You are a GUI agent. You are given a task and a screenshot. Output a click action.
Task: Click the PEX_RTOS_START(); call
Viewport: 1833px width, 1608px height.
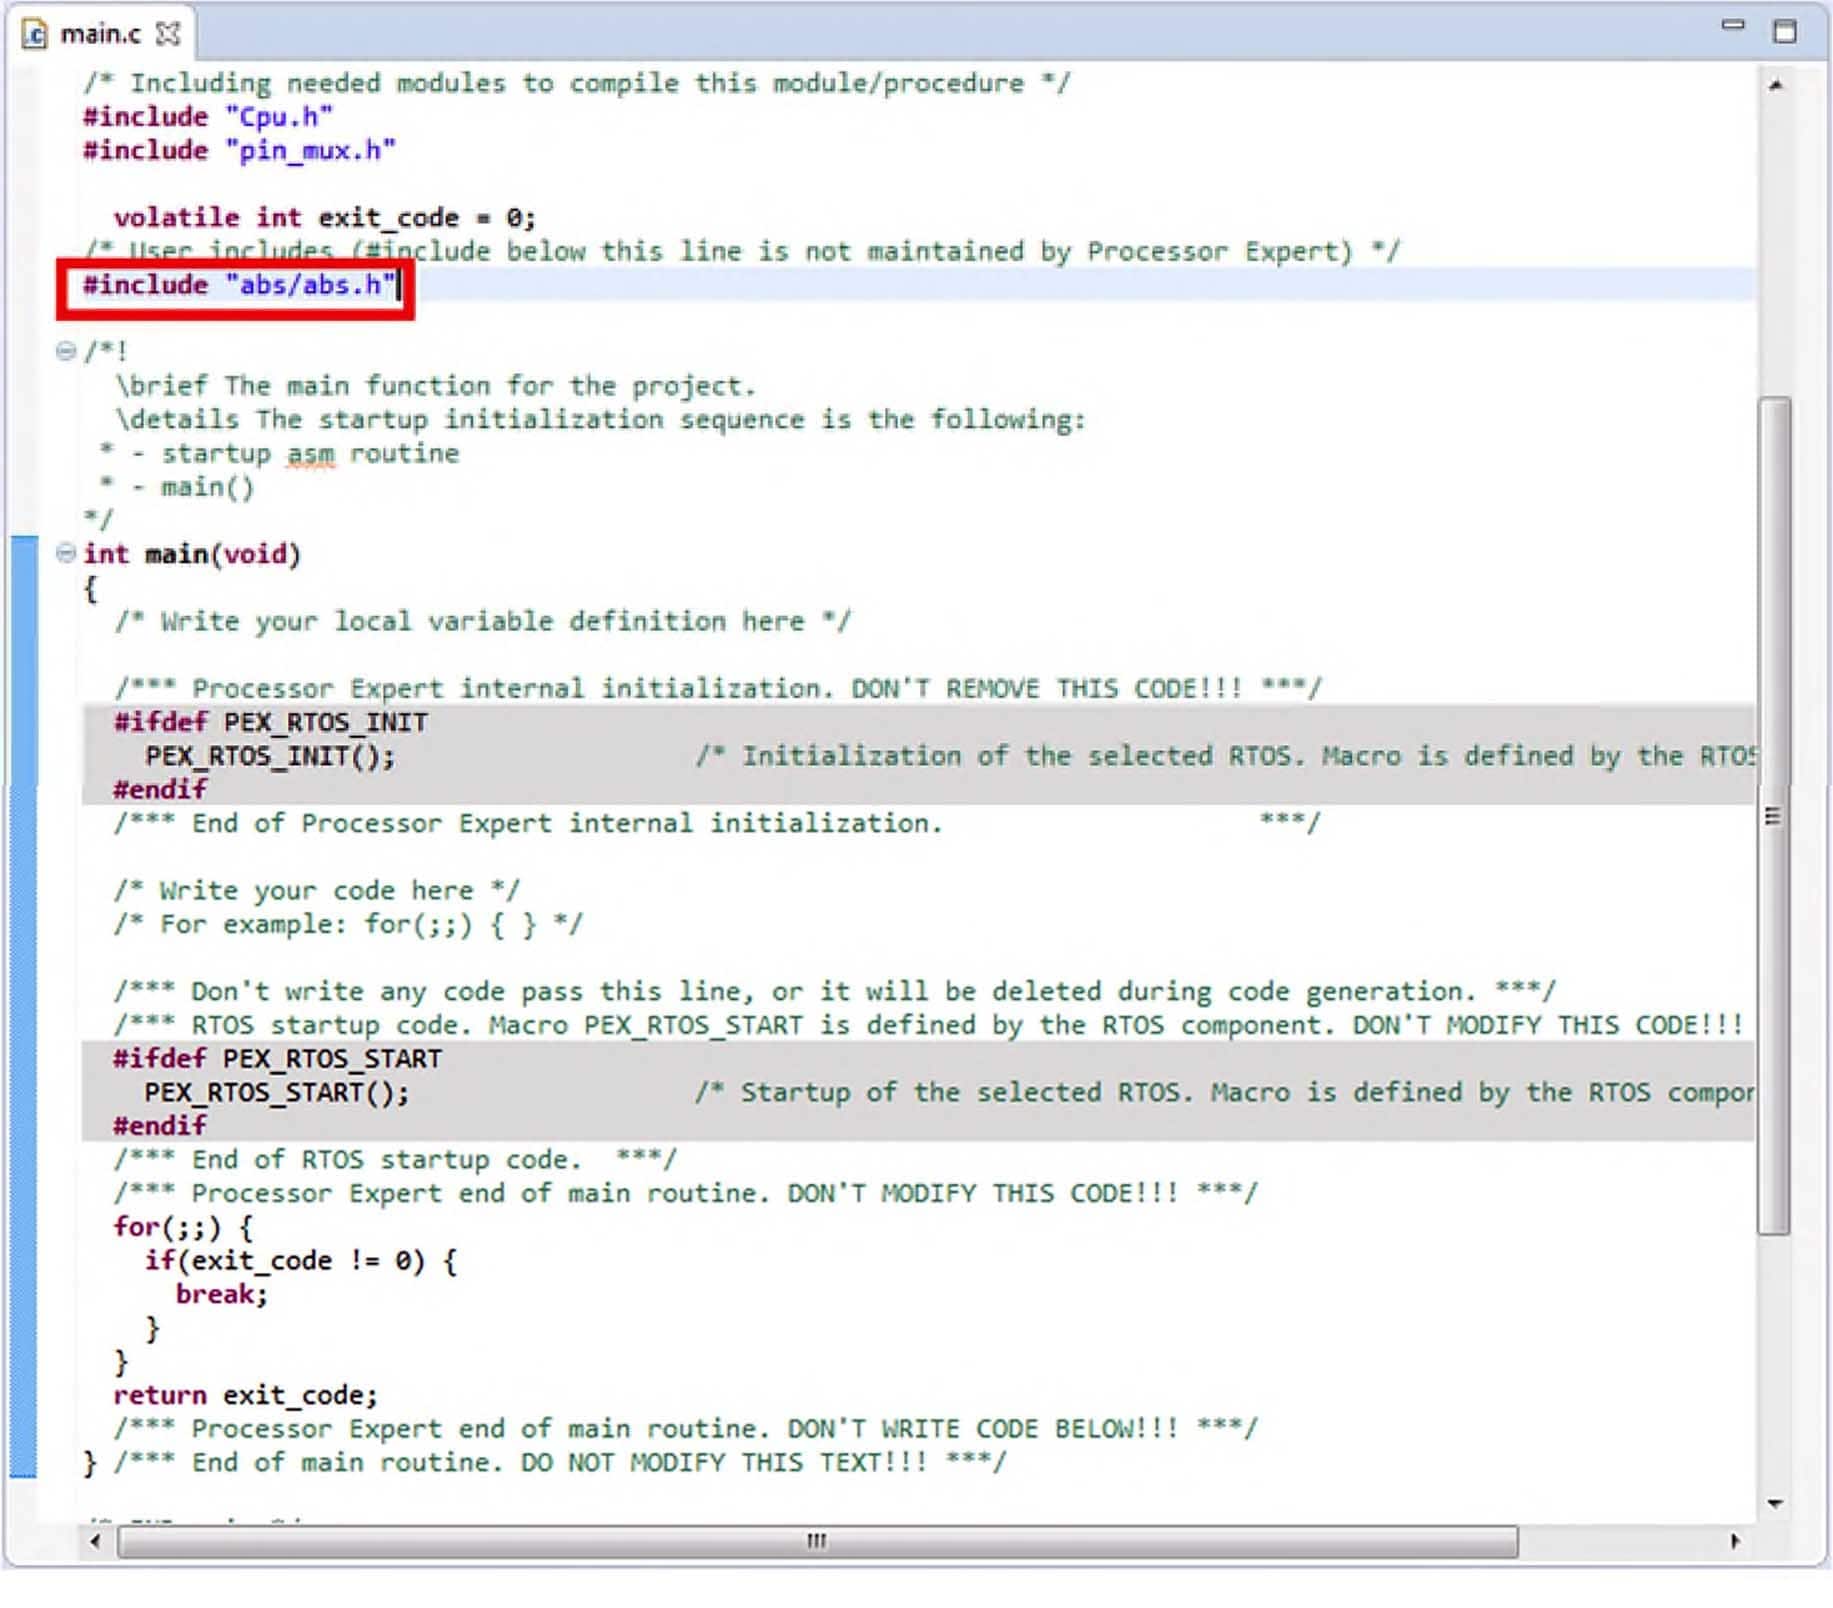(277, 1092)
